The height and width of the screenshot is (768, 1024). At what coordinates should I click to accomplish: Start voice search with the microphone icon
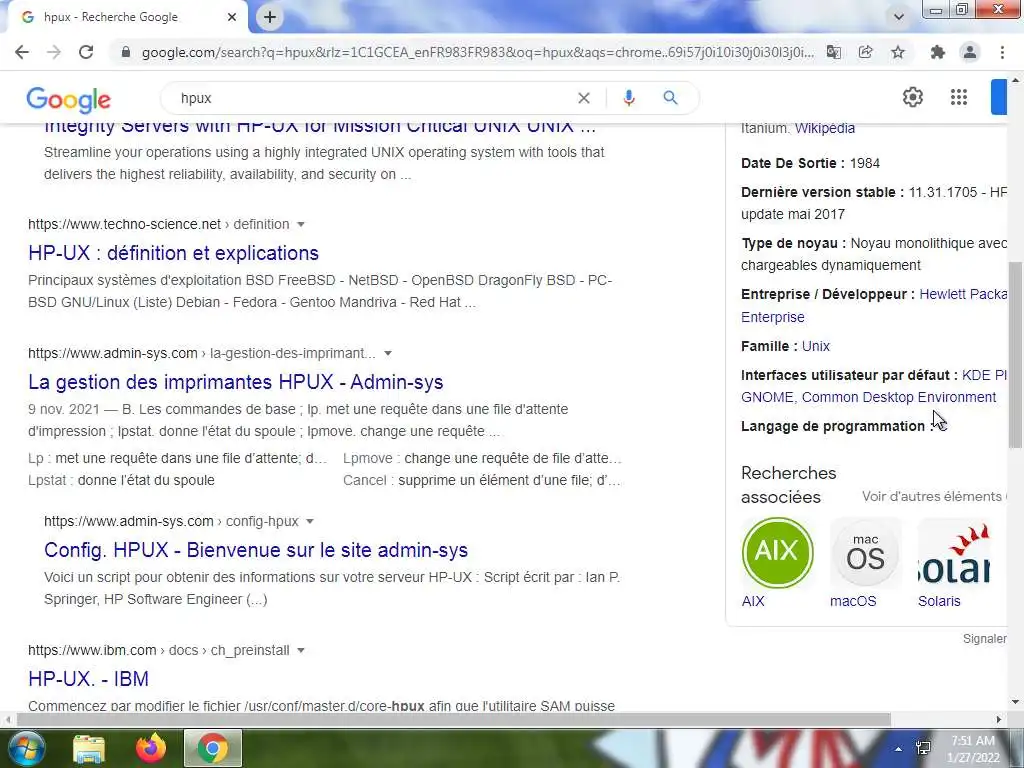point(628,98)
